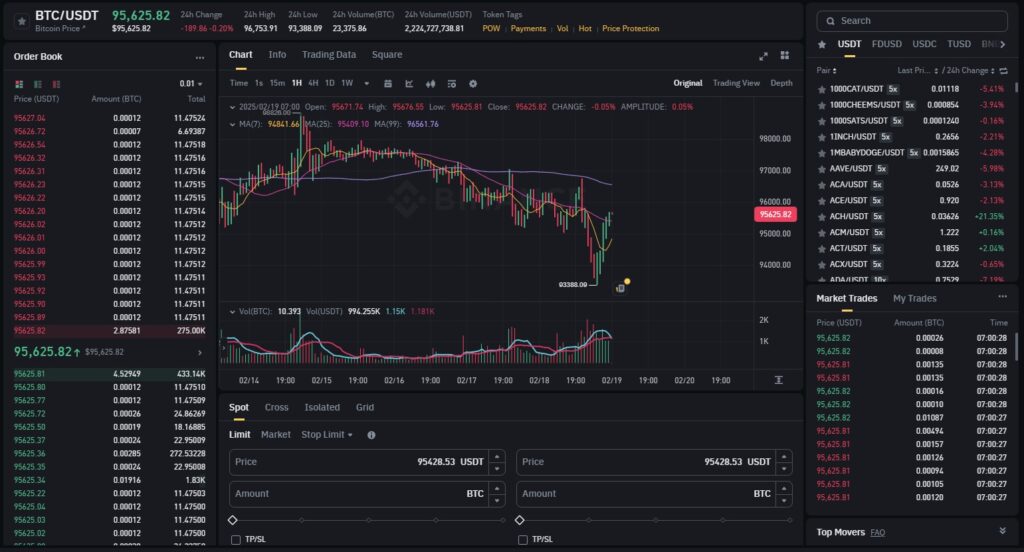This screenshot has height=552, width=1024.
Task: Show buy orders only in Order Book
Action: tap(38, 84)
